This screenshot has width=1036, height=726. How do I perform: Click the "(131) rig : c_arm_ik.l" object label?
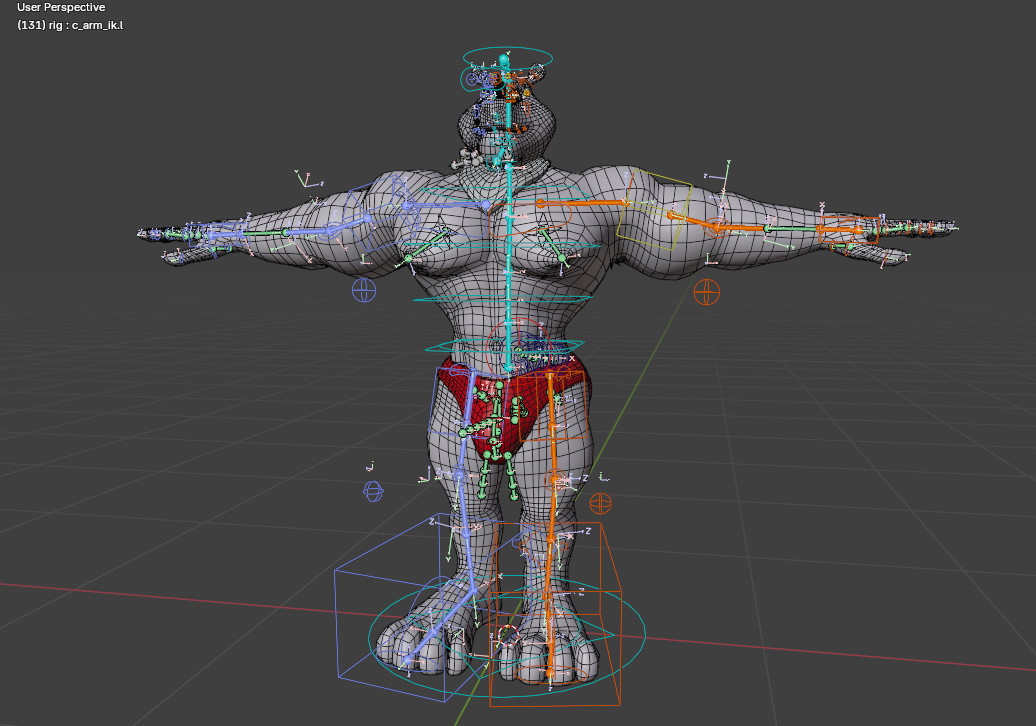coord(70,25)
